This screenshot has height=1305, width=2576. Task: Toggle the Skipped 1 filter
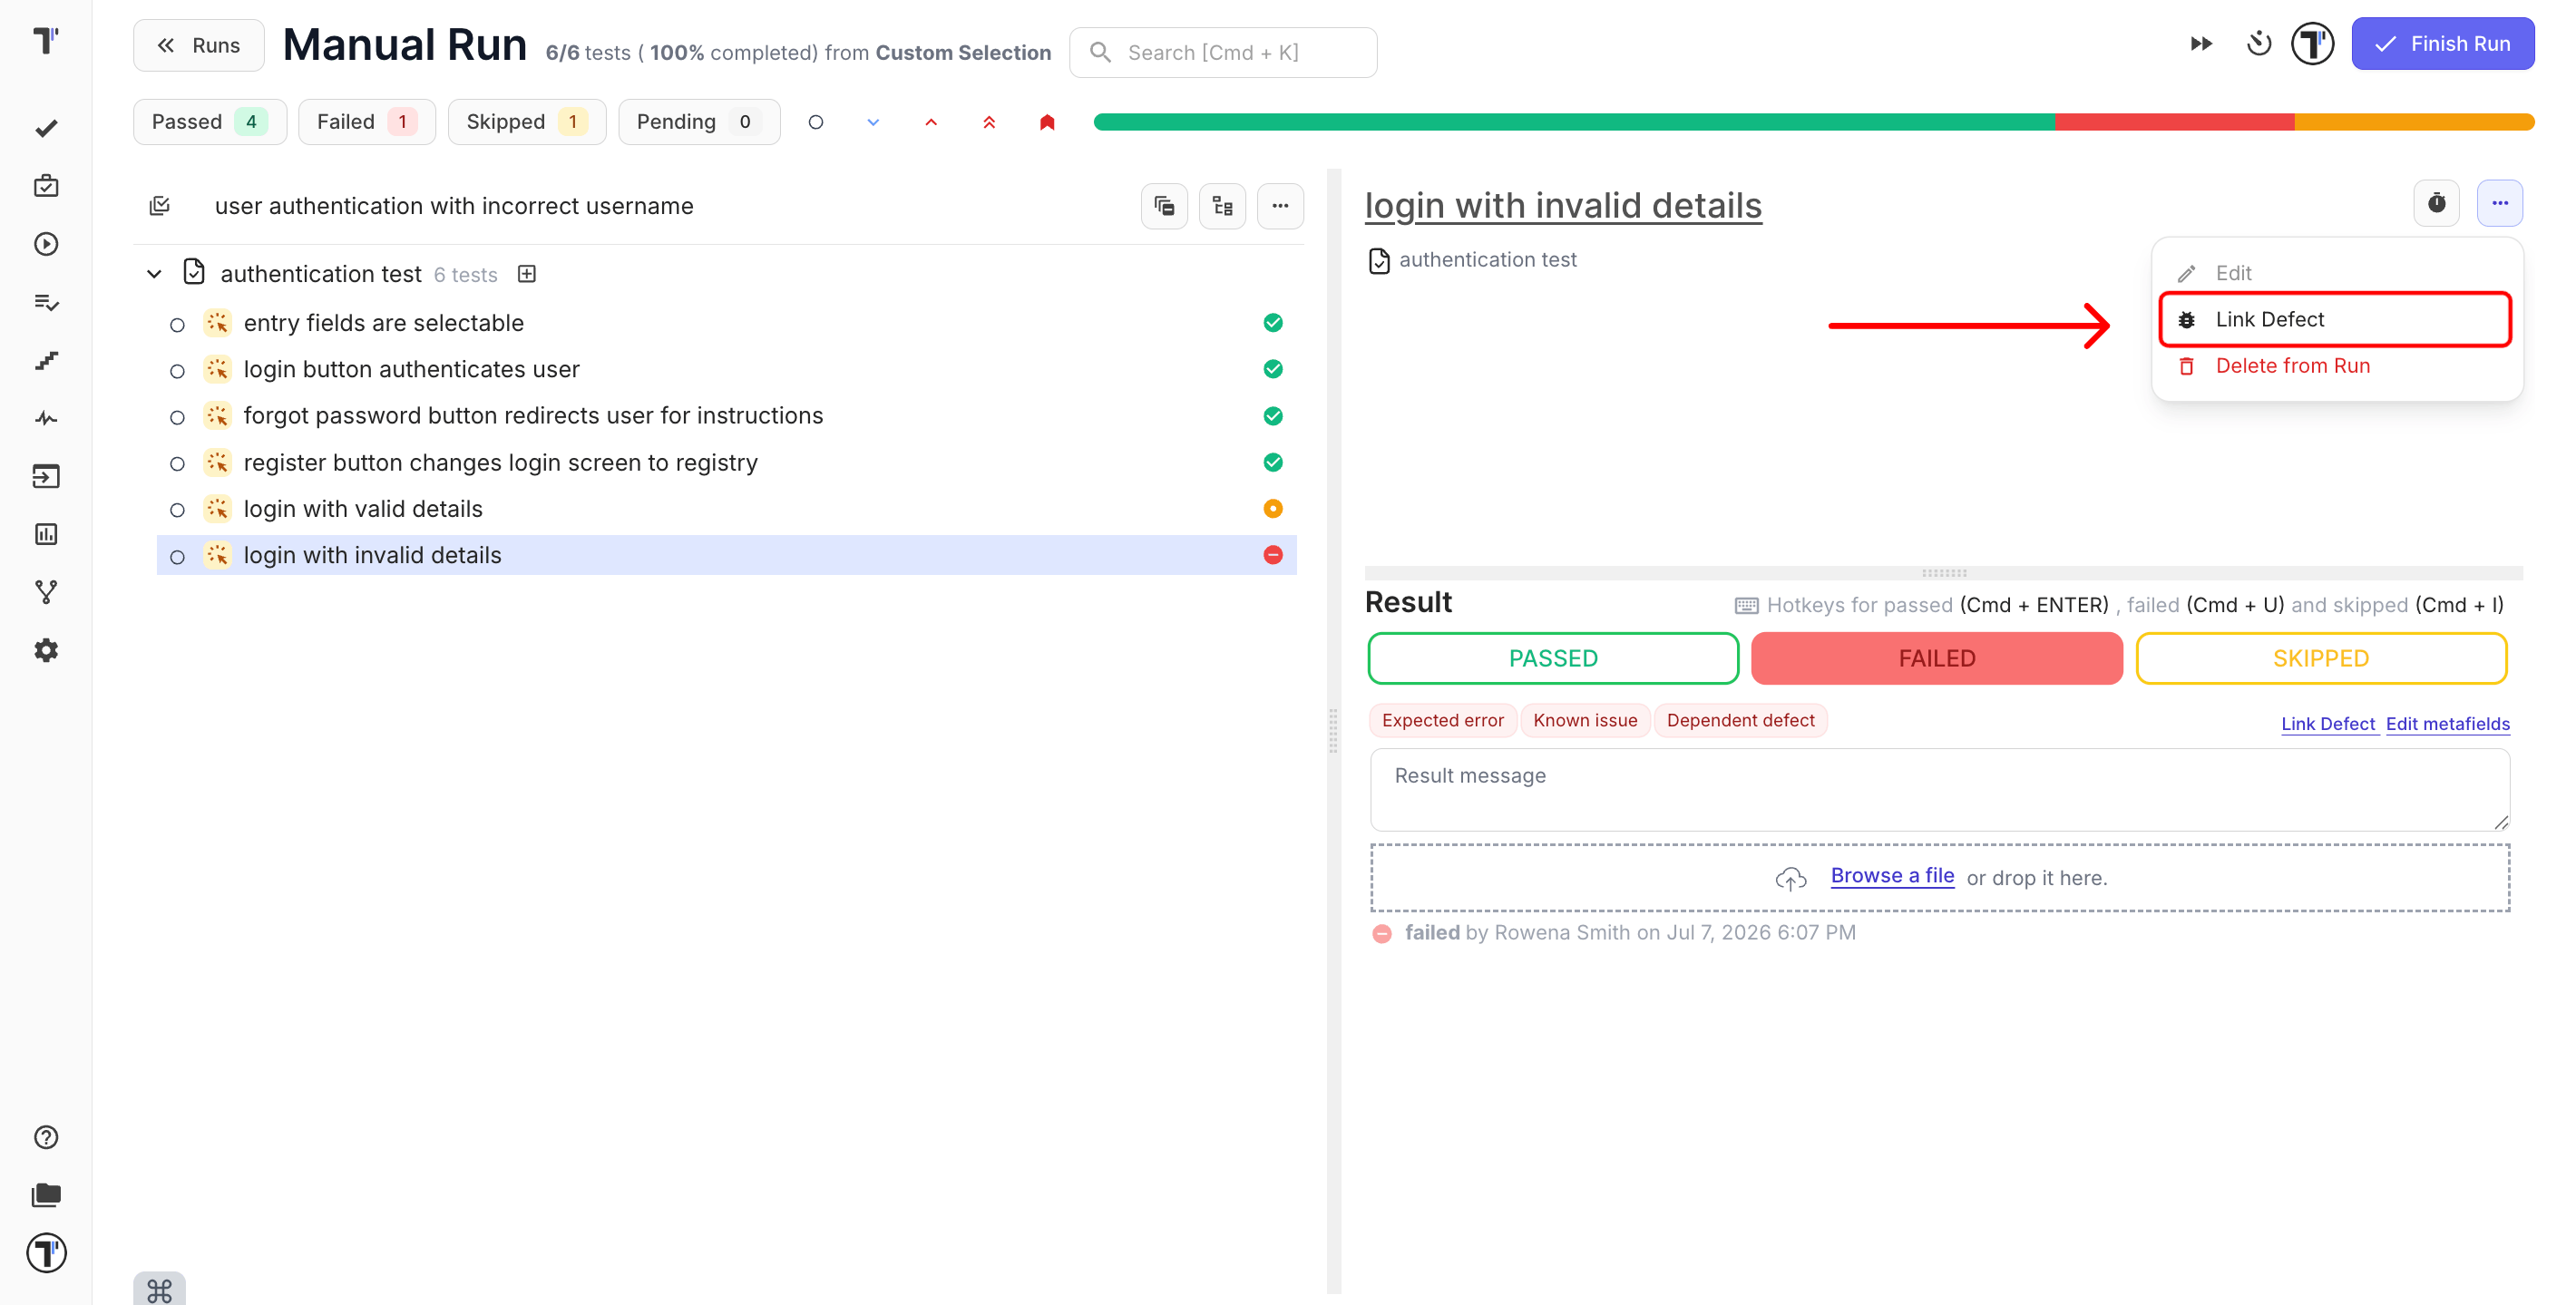[527, 122]
